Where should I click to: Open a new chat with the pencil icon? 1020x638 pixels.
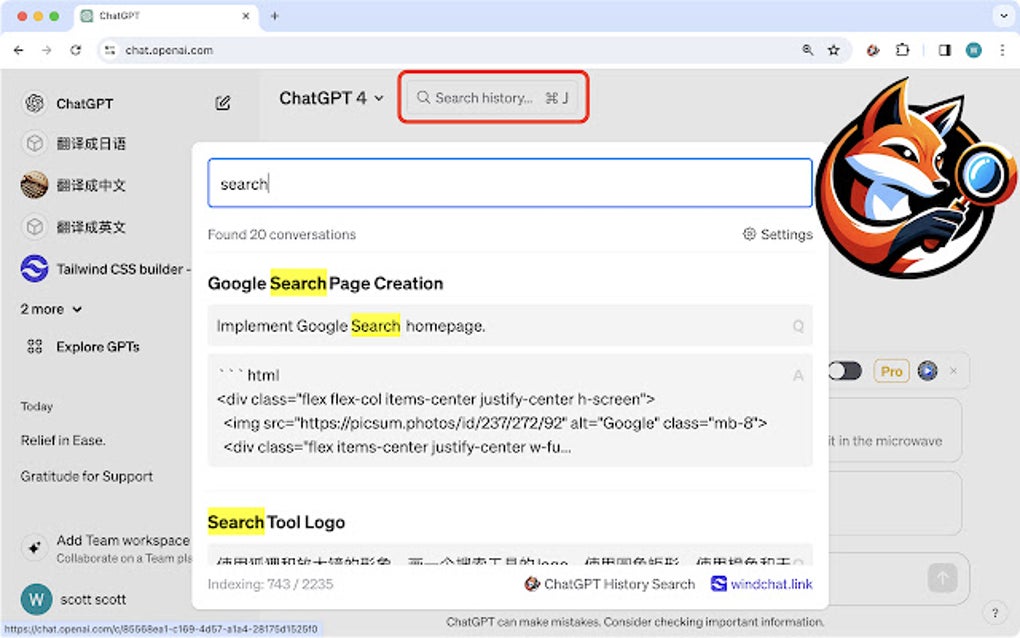224,103
